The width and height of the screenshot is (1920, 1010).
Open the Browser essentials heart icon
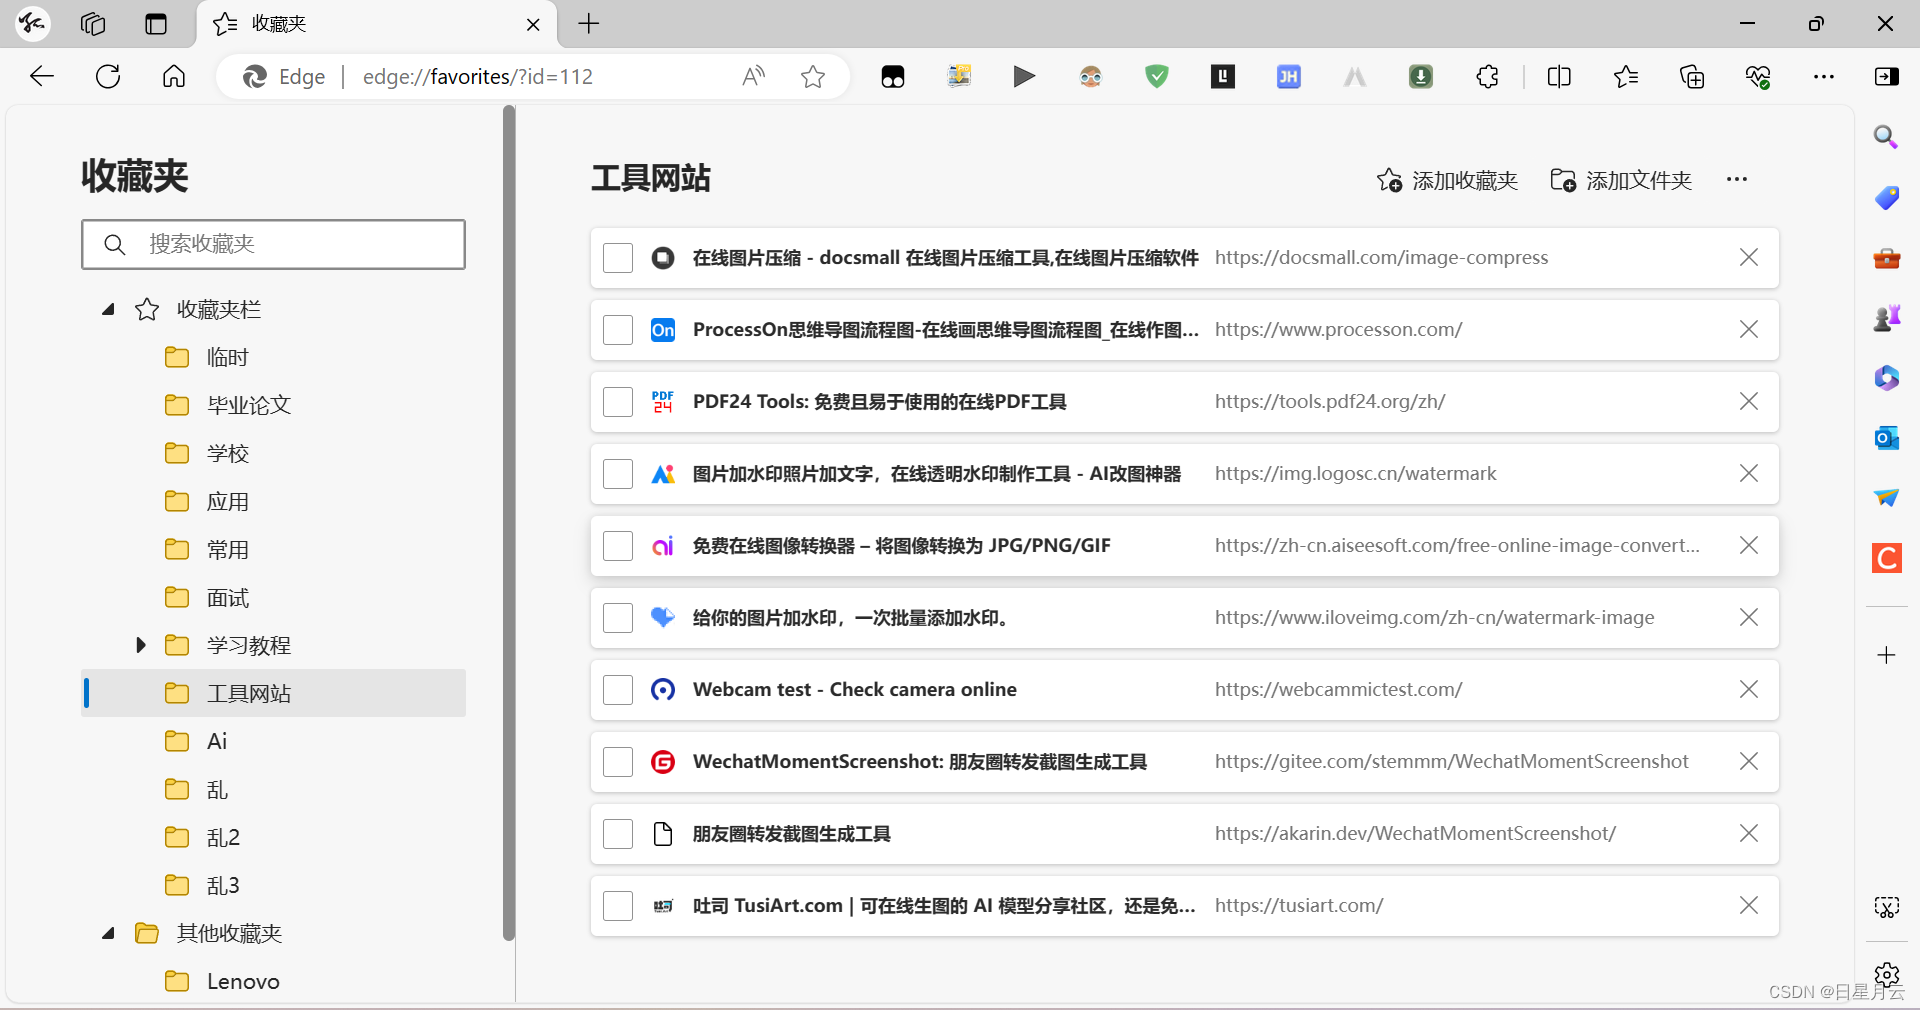click(1759, 77)
